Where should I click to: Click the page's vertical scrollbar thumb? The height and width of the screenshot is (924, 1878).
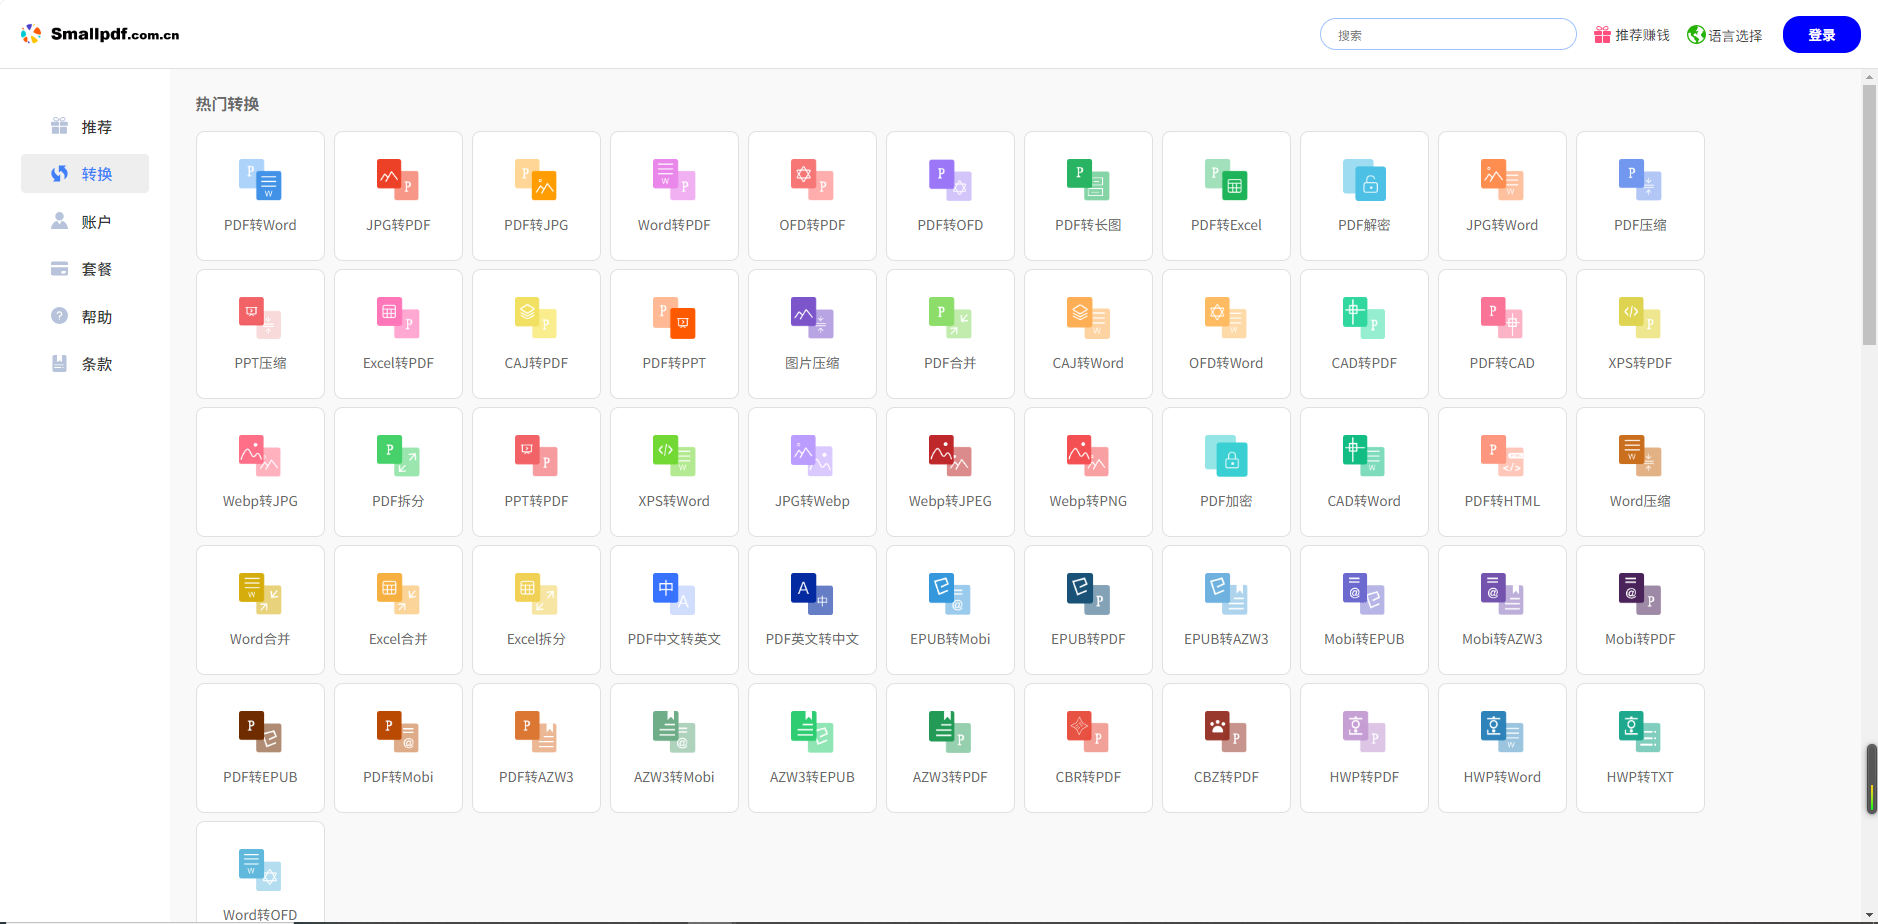1869,215
